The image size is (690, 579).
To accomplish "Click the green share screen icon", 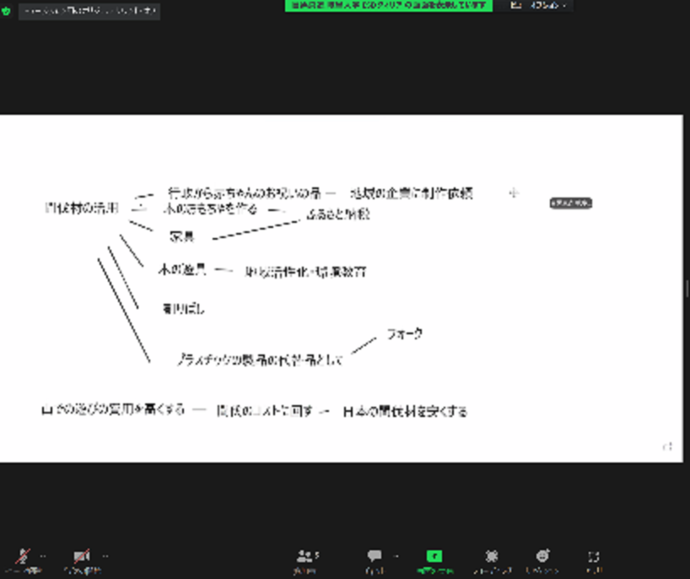I will pos(434,556).
